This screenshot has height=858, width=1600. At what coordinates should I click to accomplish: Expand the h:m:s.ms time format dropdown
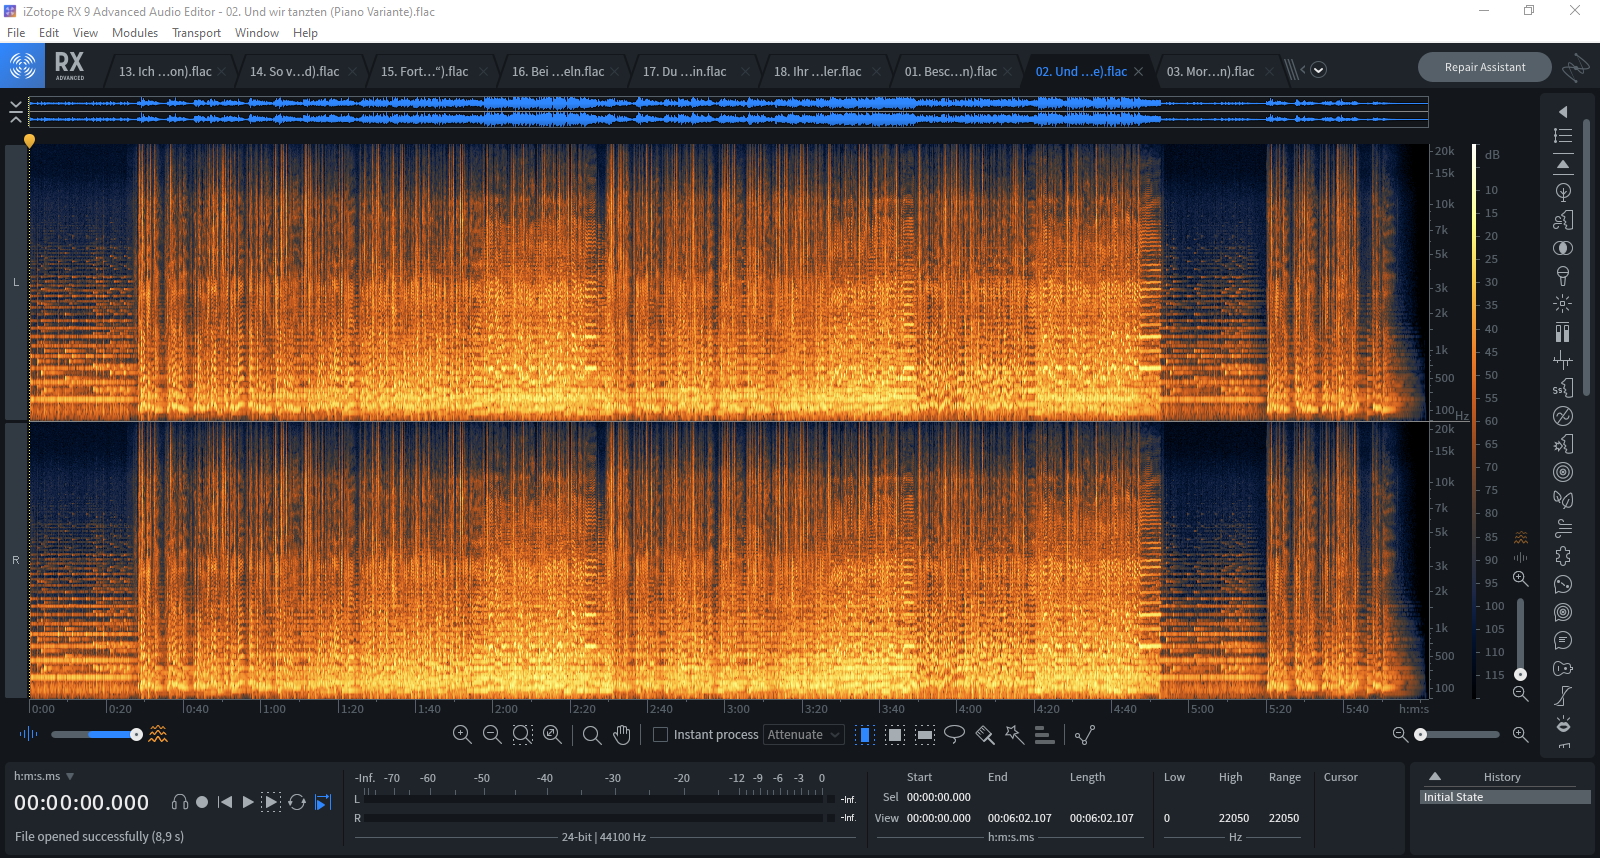click(x=70, y=776)
